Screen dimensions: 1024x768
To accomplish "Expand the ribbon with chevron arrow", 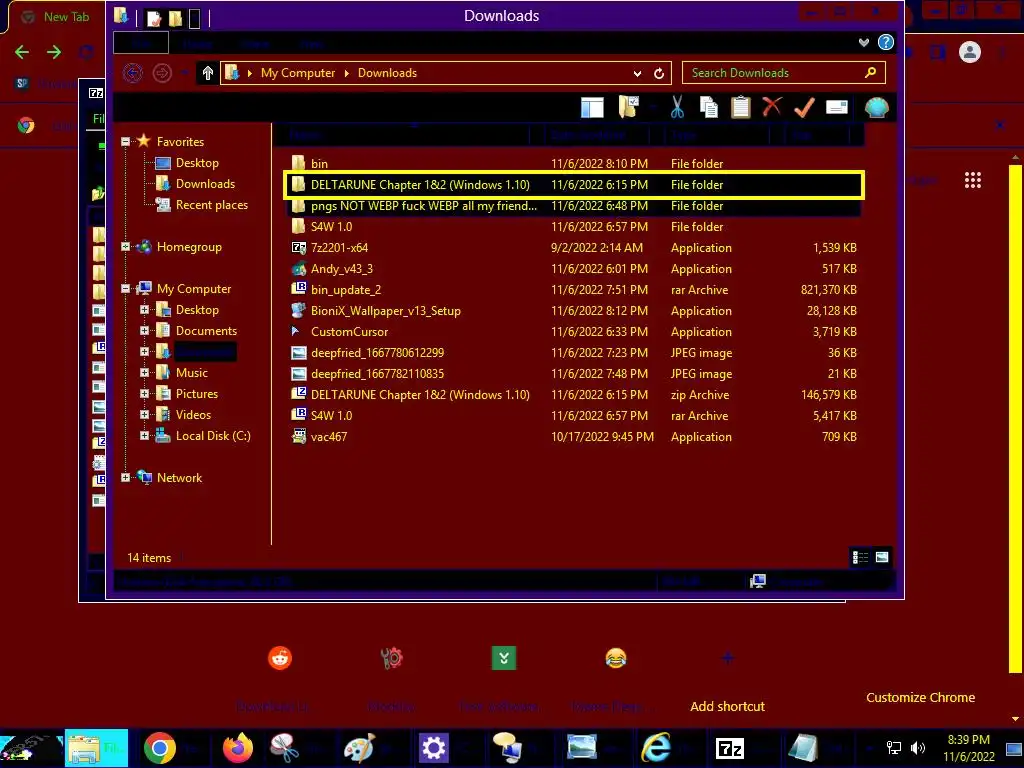I will click(863, 42).
